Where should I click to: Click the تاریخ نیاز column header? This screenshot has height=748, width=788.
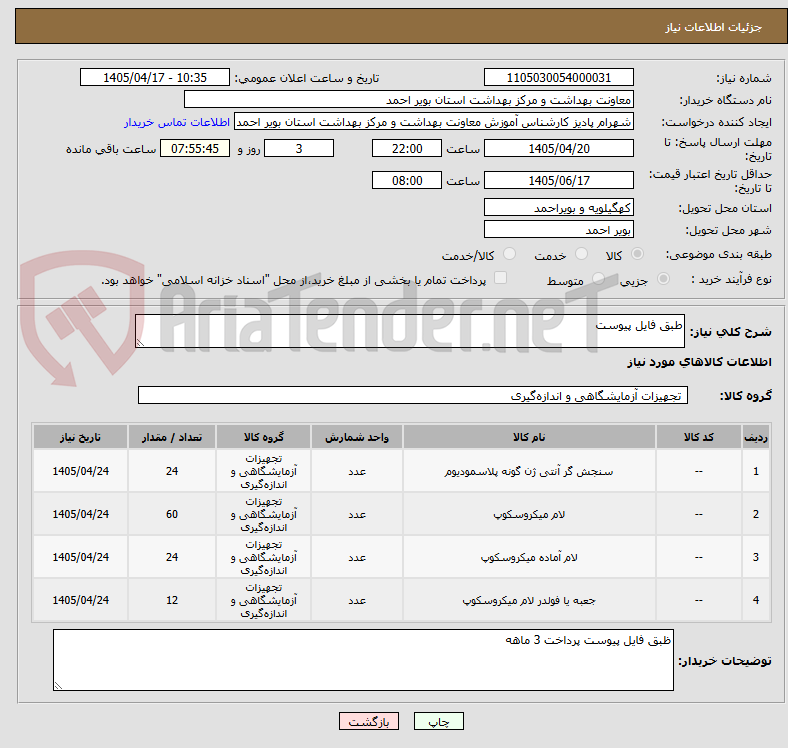80,437
